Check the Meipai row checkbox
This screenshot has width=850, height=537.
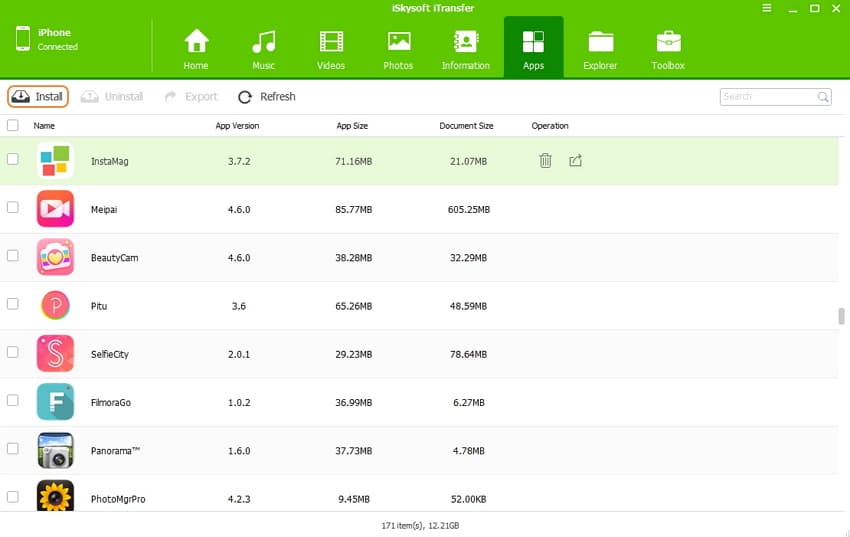pyautogui.click(x=12, y=207)
